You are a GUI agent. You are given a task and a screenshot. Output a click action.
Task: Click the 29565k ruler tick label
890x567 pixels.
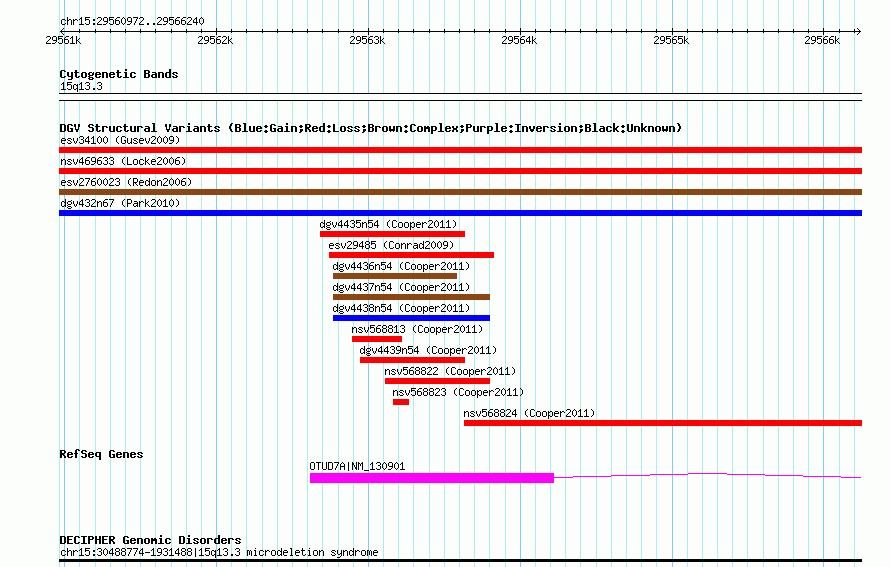671,40
